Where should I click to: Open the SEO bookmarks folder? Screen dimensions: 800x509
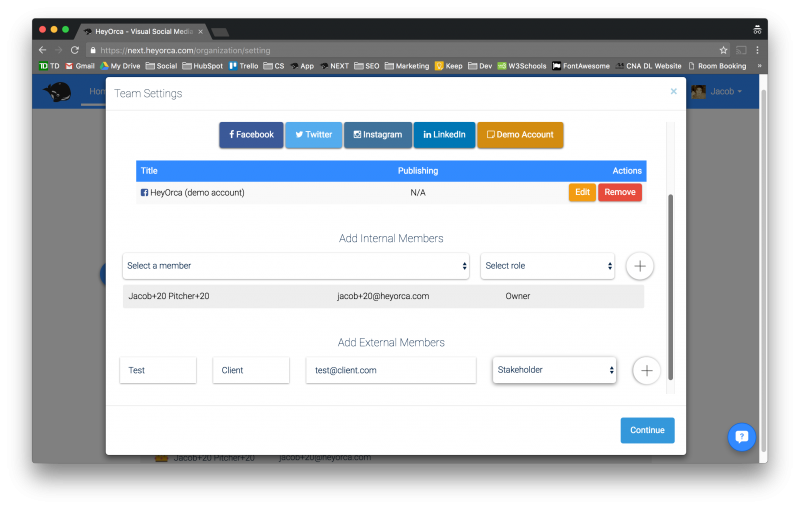[x=367, y=66]
